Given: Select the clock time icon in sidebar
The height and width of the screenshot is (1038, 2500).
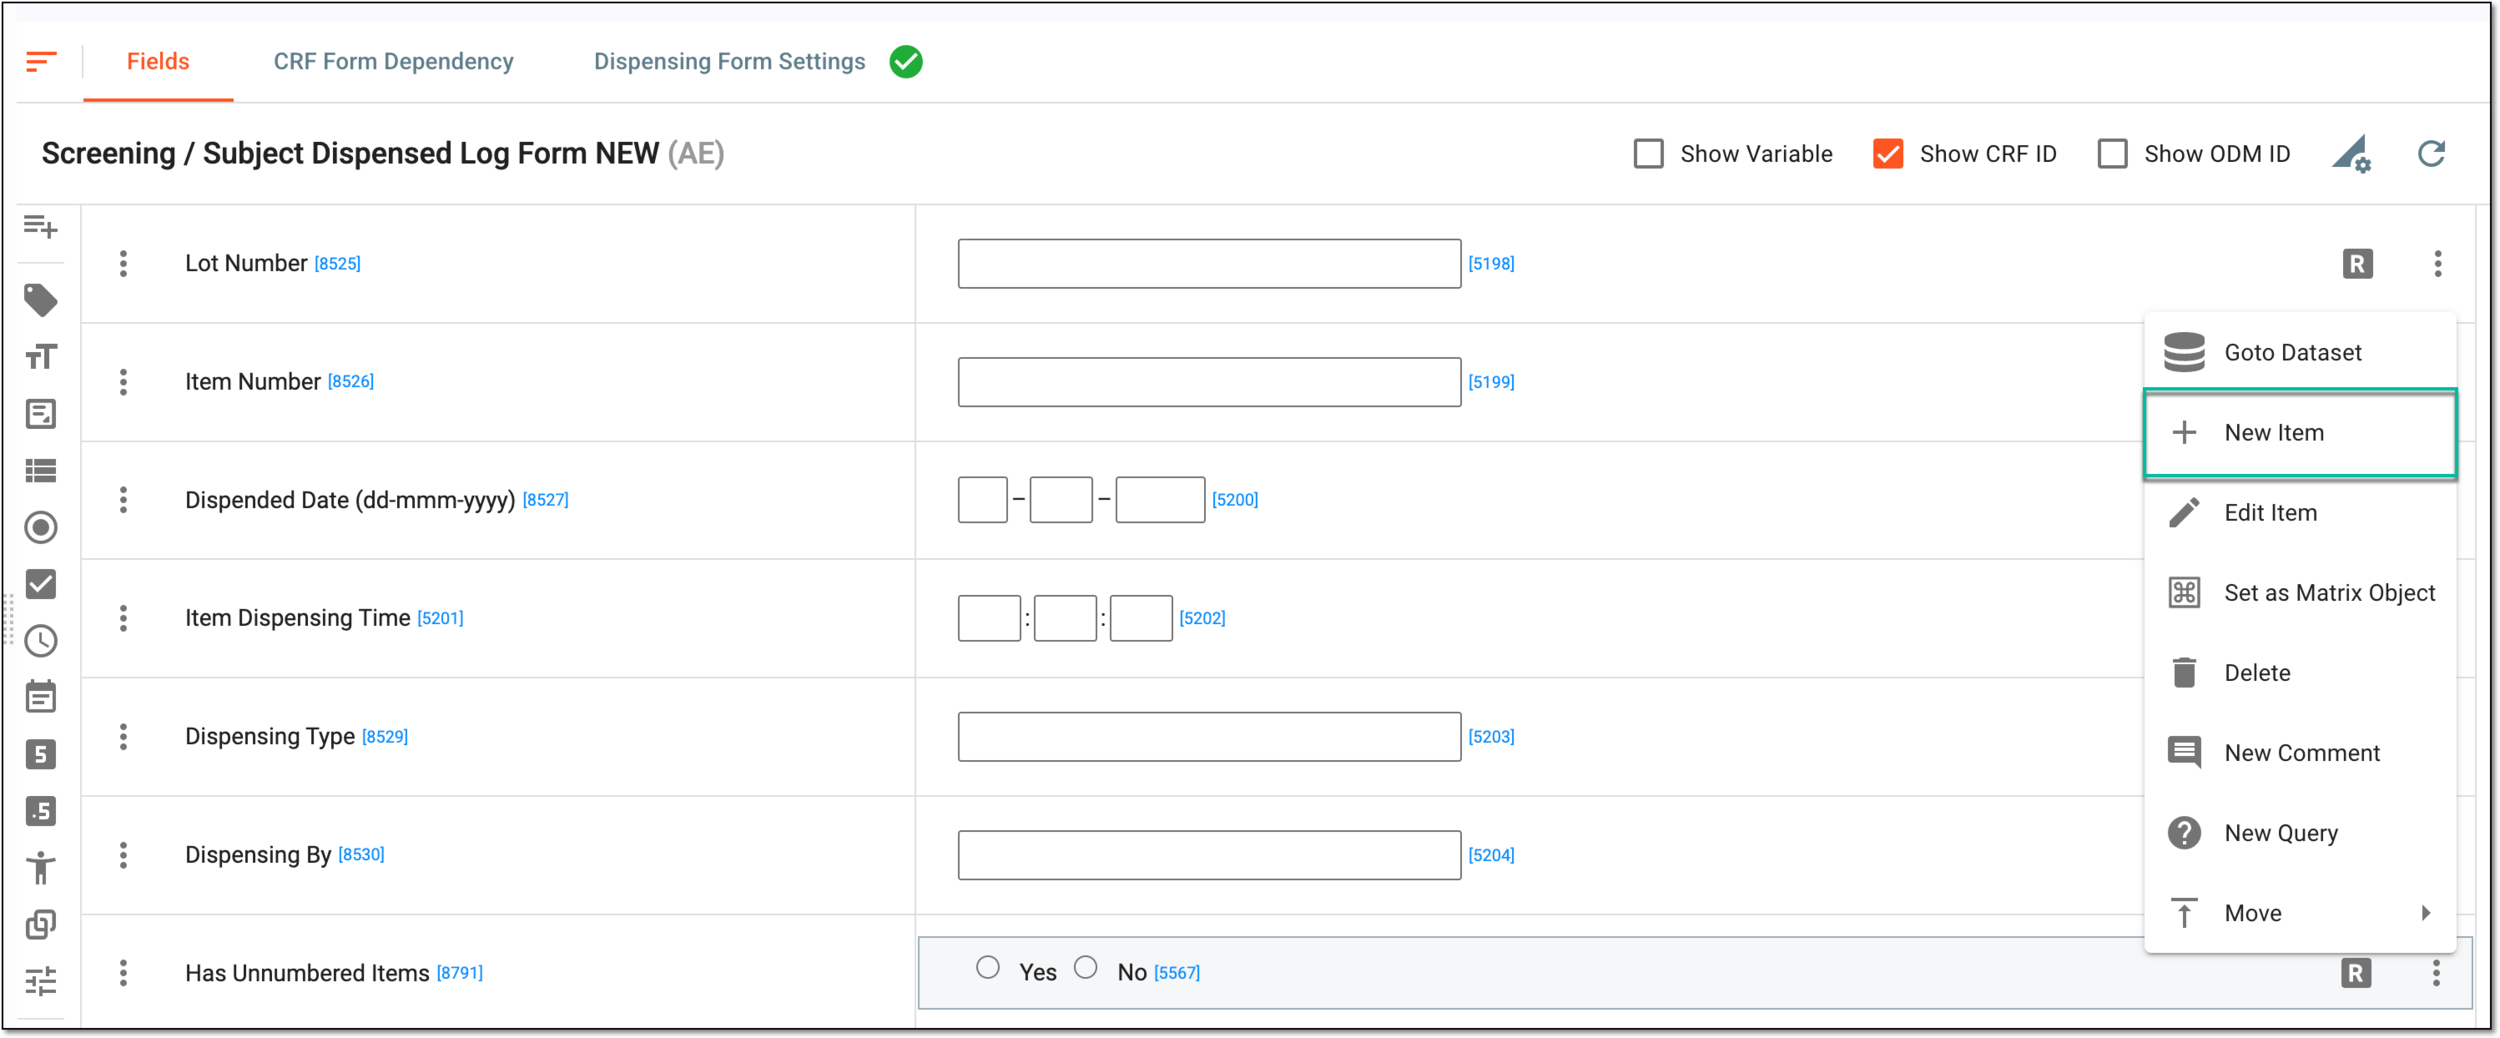Looking at the screenshot, I should [41, 641].
